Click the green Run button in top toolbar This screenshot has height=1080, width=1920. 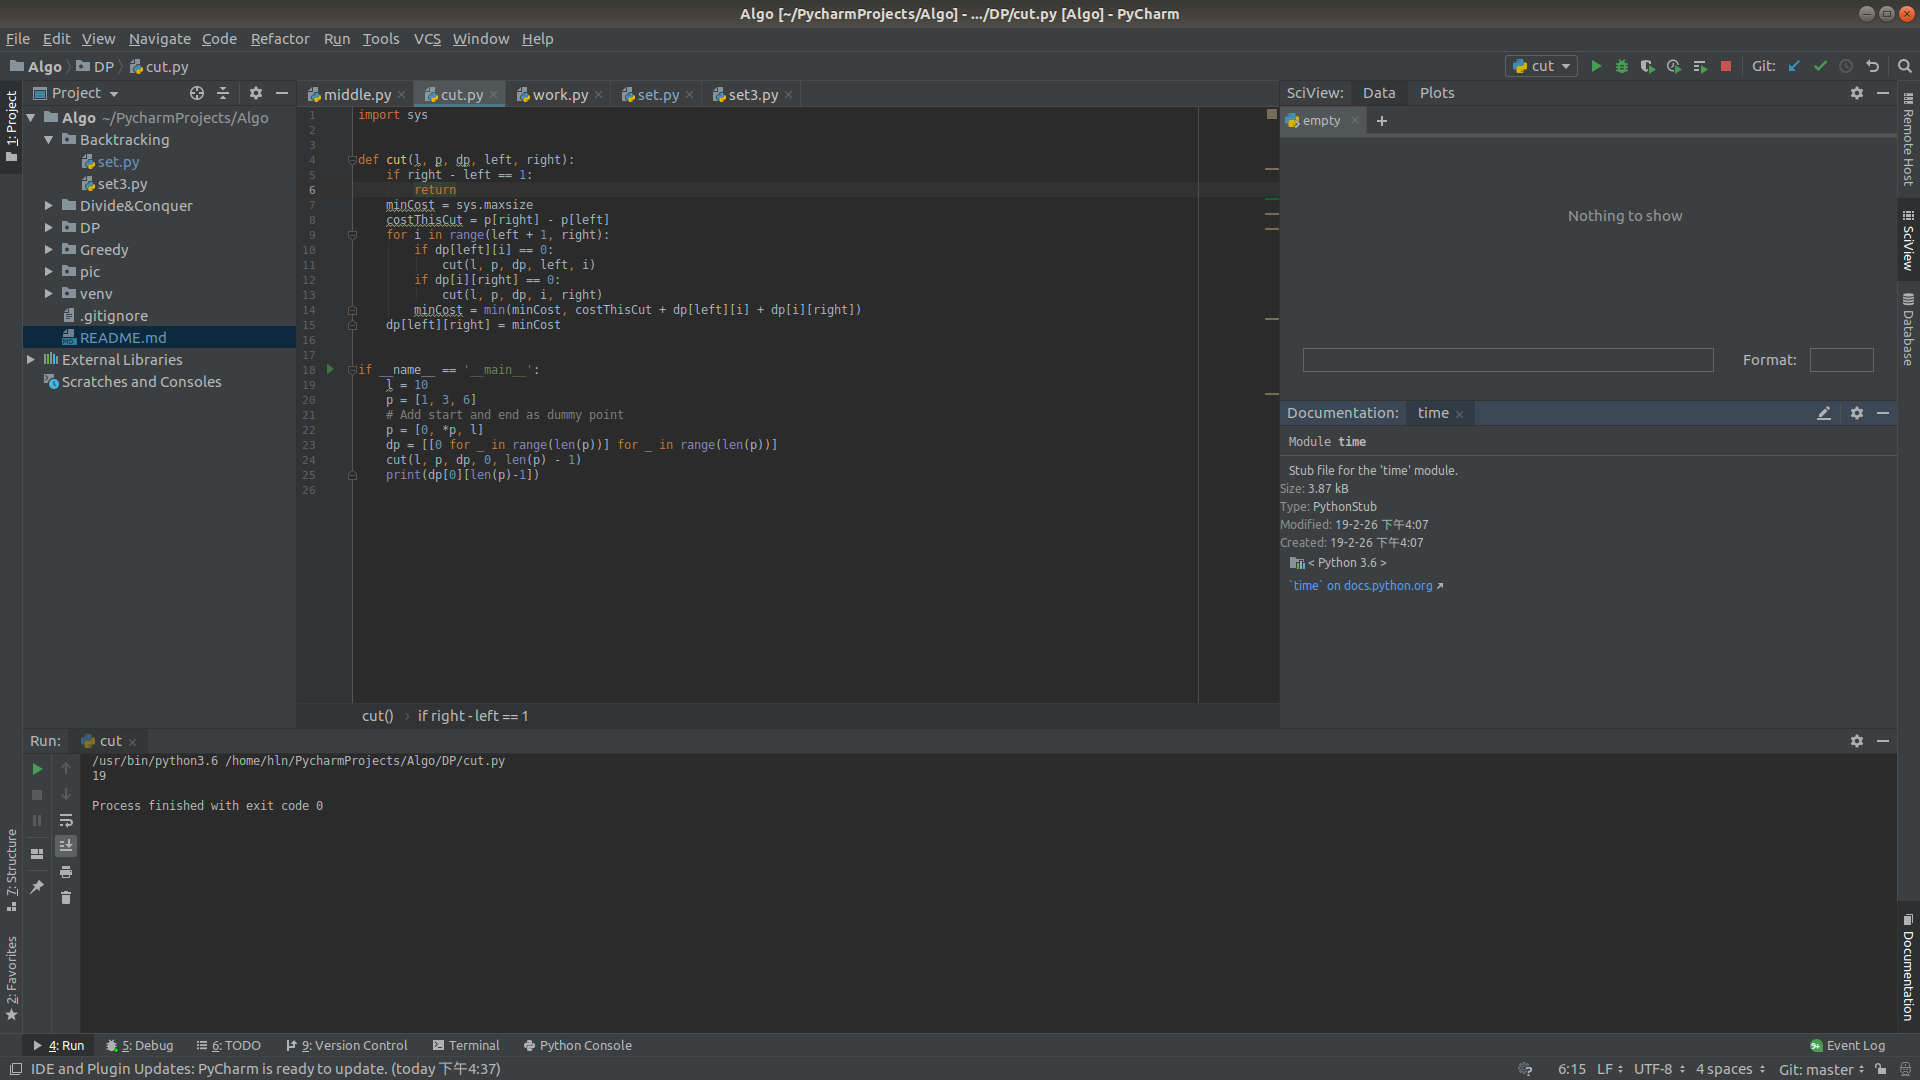(x=1596, y=66)
